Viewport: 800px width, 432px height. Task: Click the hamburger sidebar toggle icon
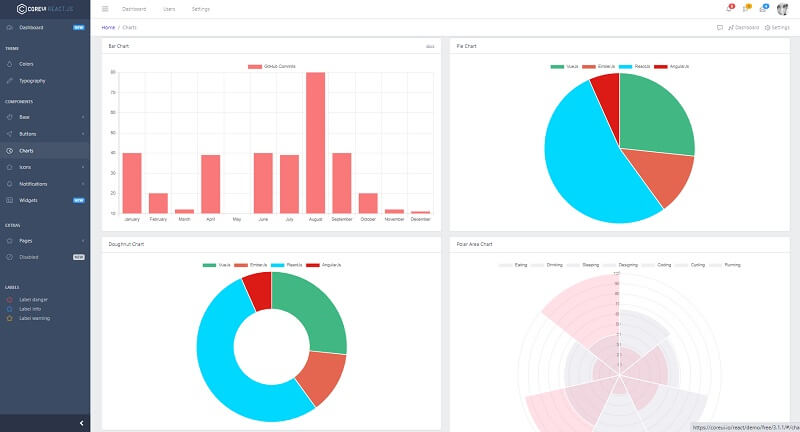click(x=105, y=9)
